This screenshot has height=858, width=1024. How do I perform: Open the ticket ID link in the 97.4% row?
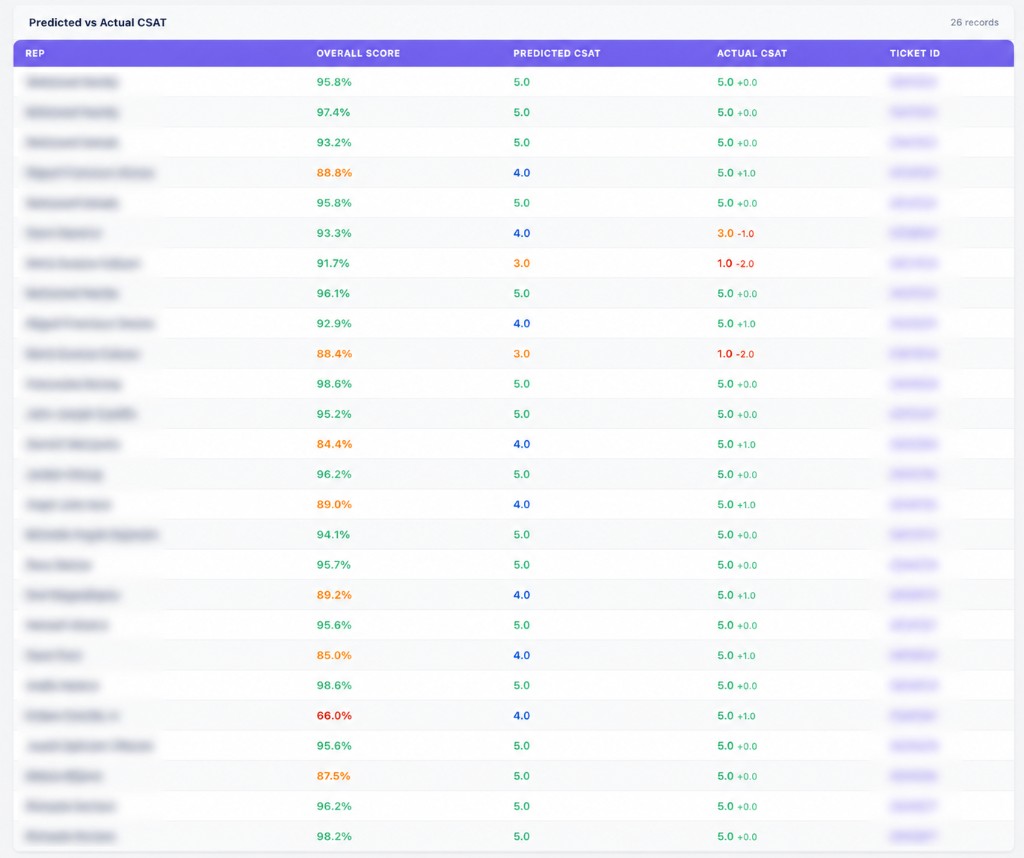coord(913,112)
